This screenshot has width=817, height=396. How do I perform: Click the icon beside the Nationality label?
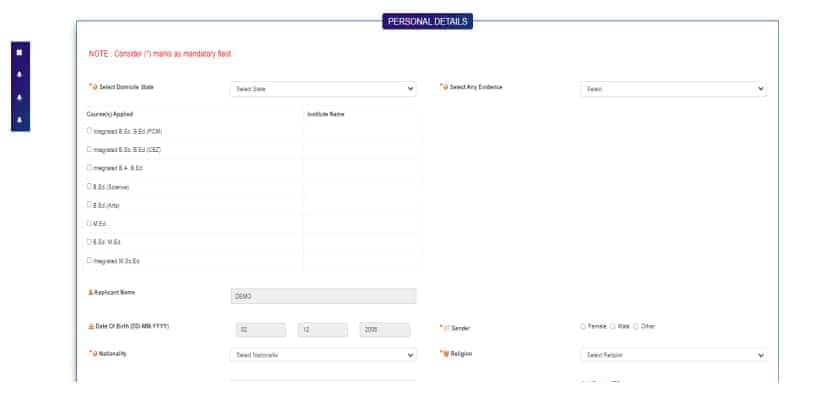(95, 354)
